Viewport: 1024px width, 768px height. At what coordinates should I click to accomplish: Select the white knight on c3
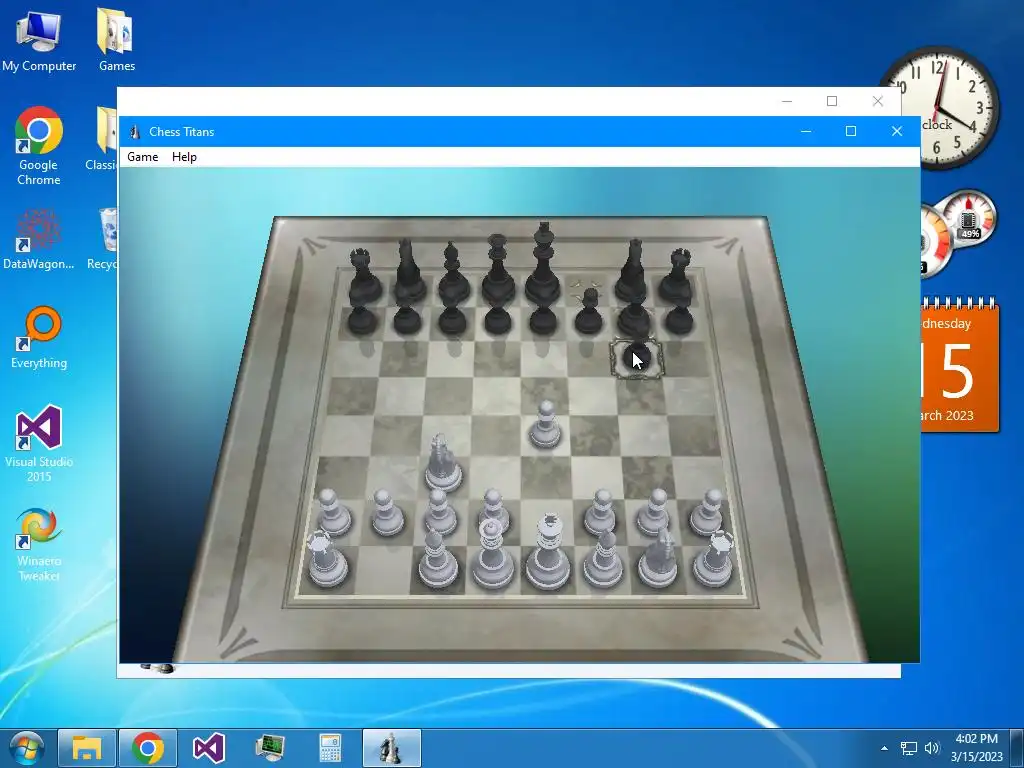pyautogui.click(x=443, y=463)
